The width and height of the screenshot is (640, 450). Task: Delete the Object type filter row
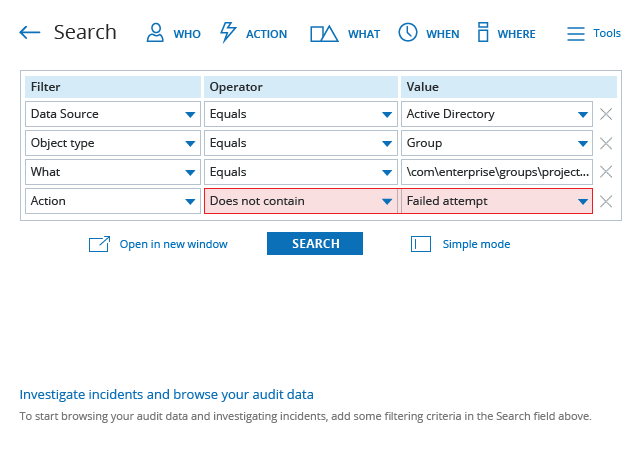pyautogui.click(x=606, y=143)
